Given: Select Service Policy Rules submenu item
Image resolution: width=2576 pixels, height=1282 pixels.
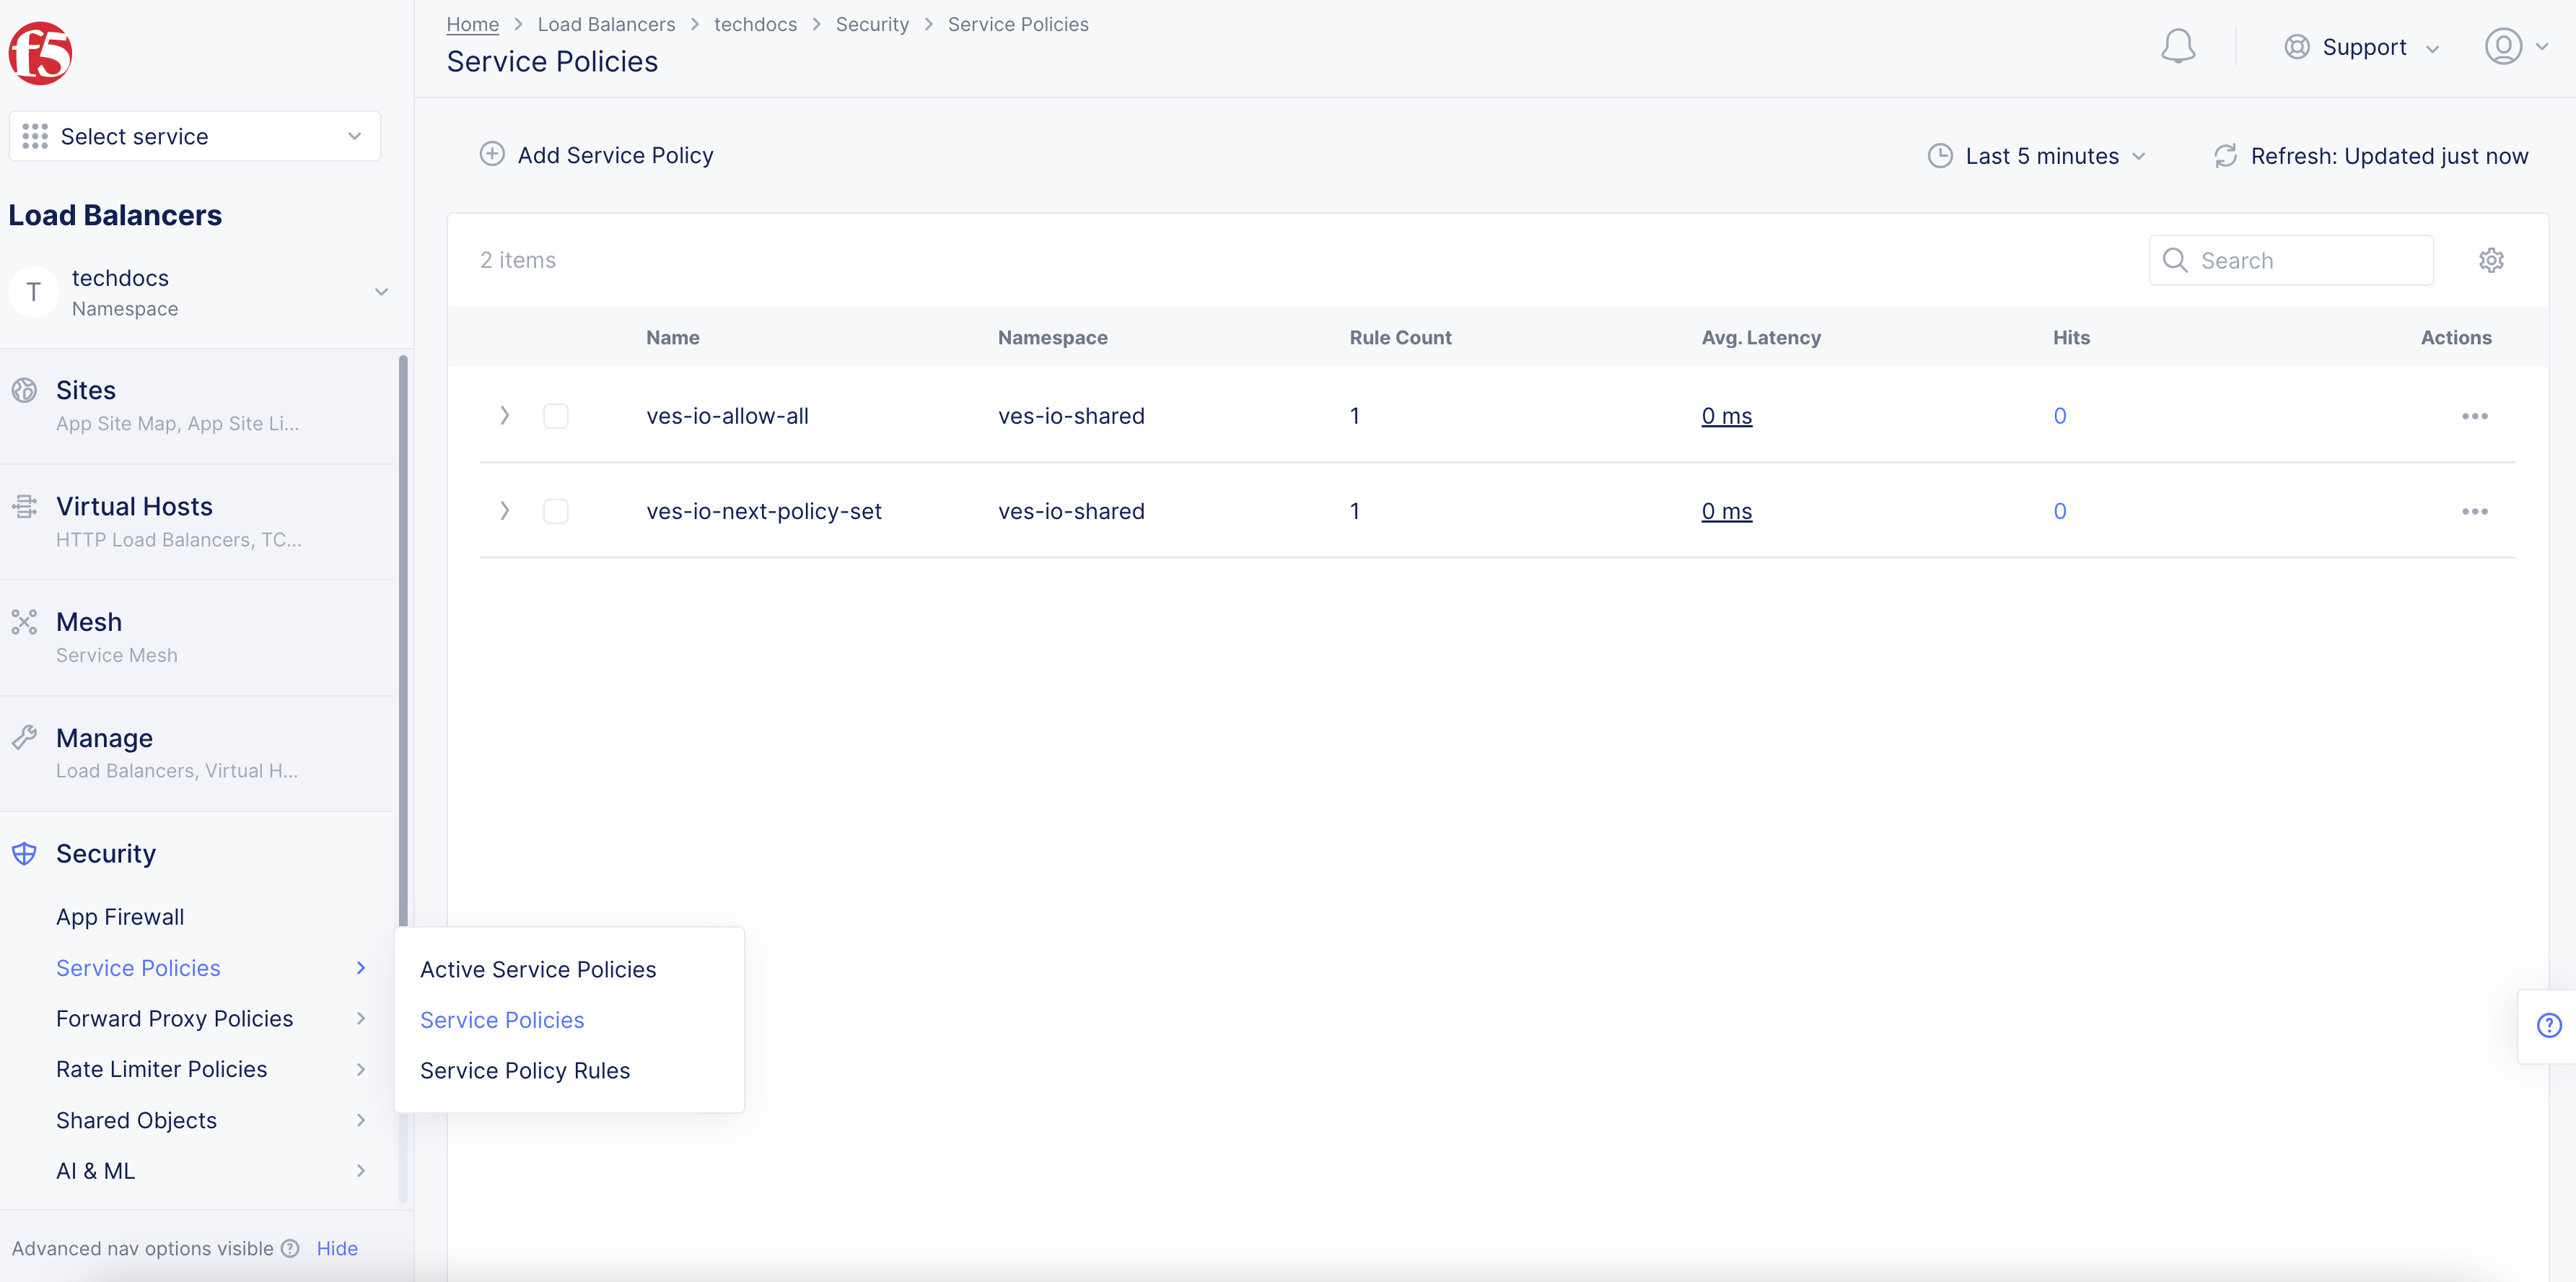Looking at the screenshot, I should tap(525, 1070).
